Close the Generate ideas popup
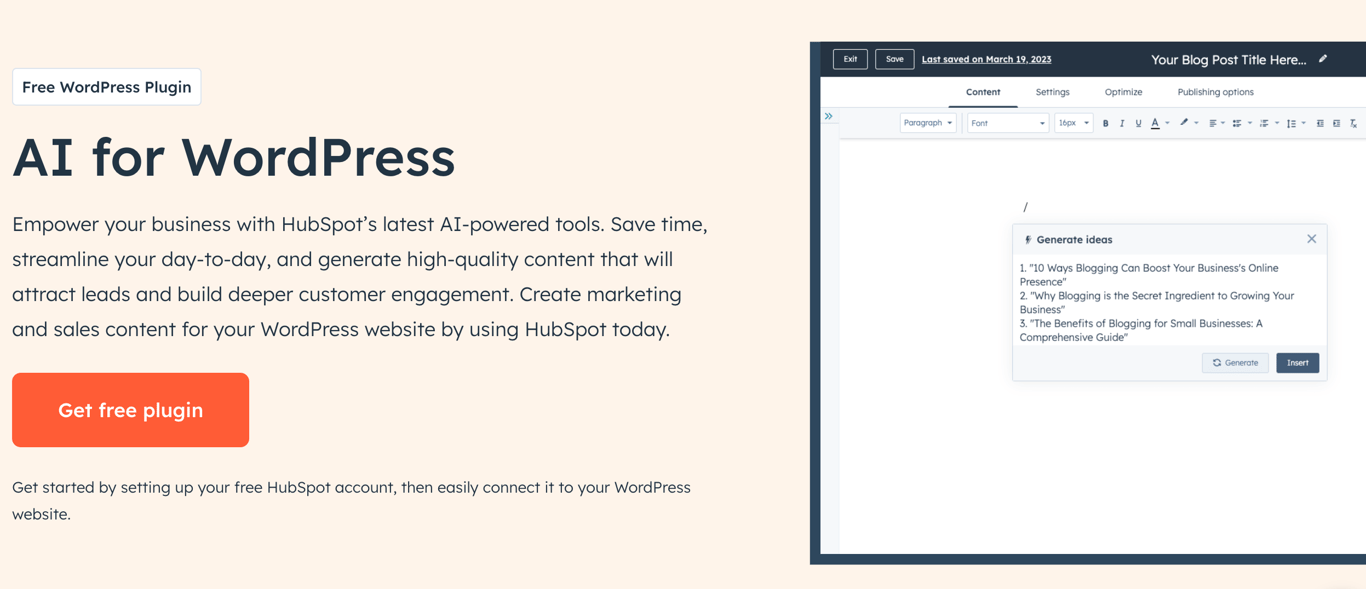 click(x=1311, y=239)
